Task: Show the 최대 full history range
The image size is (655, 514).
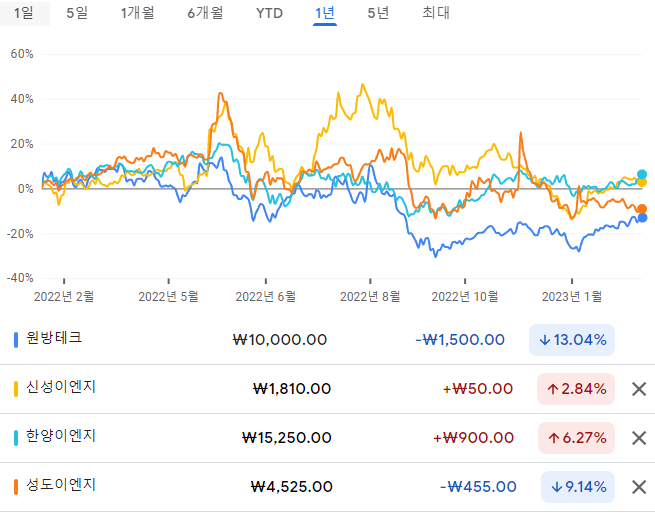Action: pyautogui.click(x=436, y=13)
